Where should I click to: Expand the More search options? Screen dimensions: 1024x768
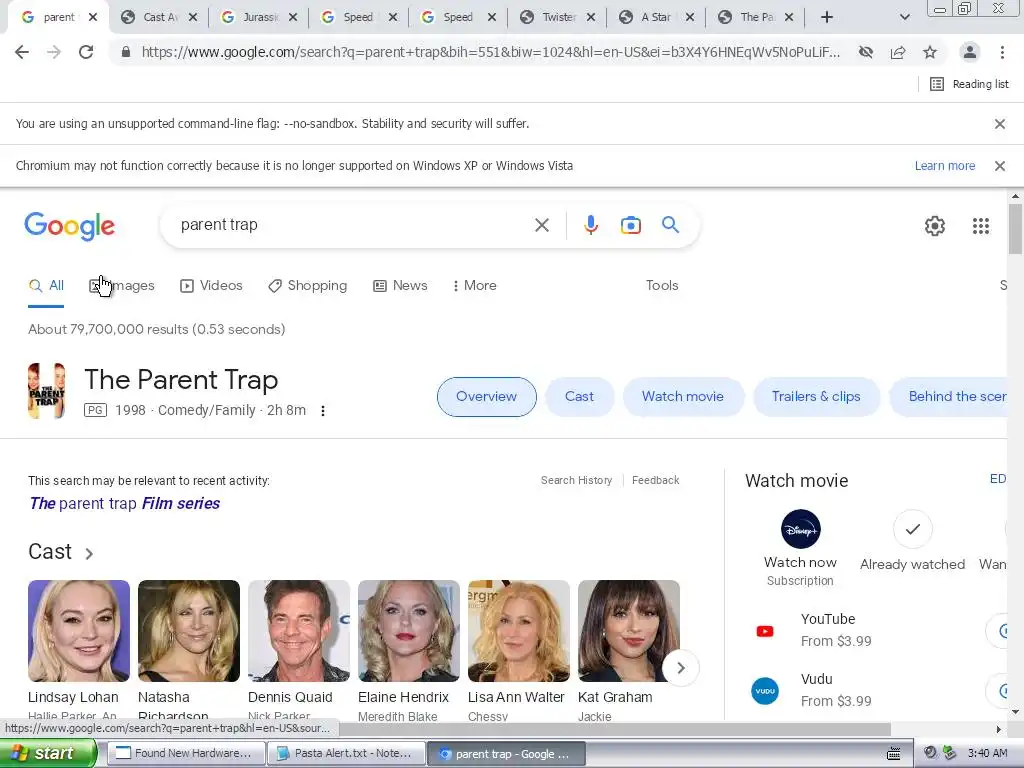pyautogui.click(x=475, y=285)
